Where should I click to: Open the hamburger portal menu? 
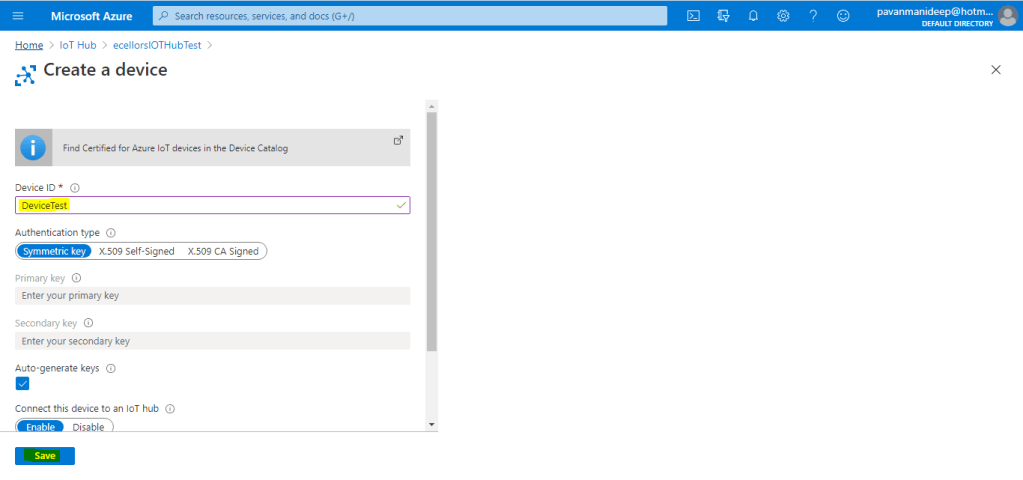tap(18, 16)
